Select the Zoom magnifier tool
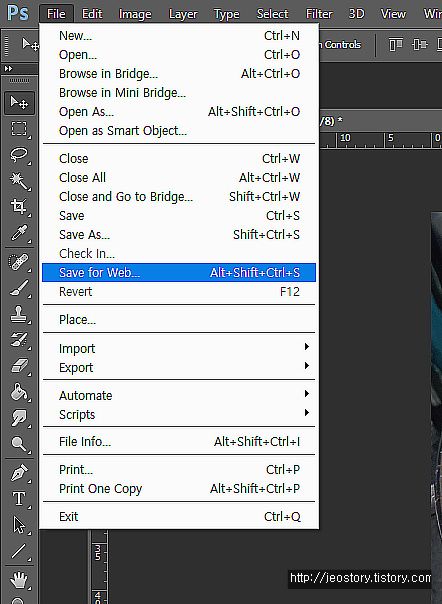Image resolution: width=442 pixels, height=604 pixels. click(19, 444)
